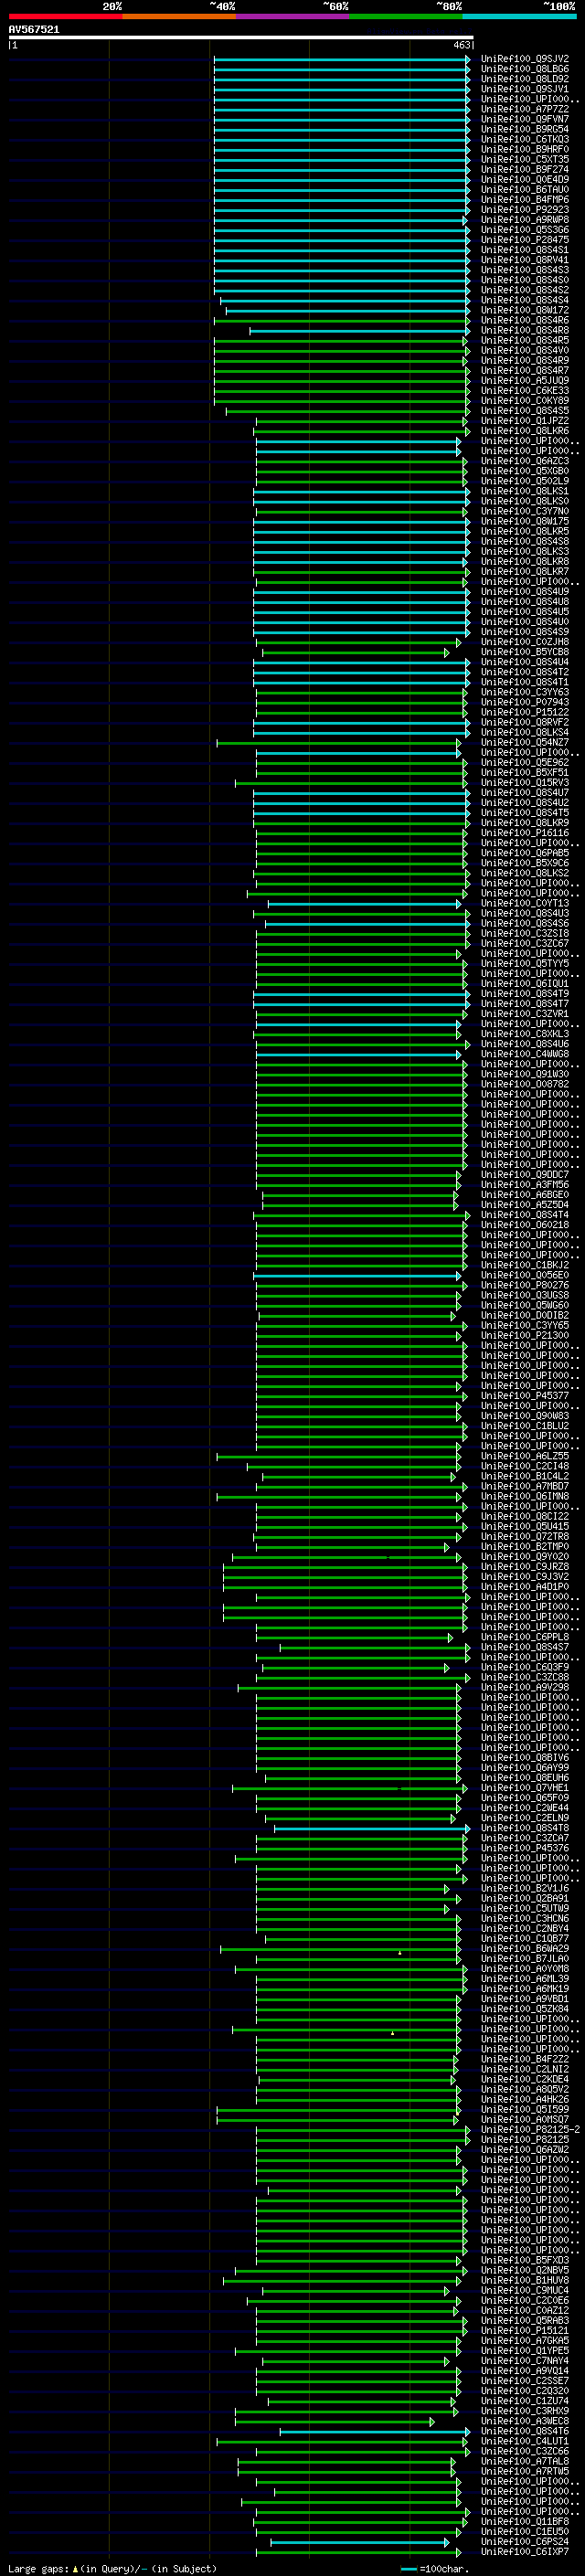Viewport: 585px width, 2576px height.
Task: Open the UniRef100_Q9SJV2 hit label
Action: coord(525,59)
